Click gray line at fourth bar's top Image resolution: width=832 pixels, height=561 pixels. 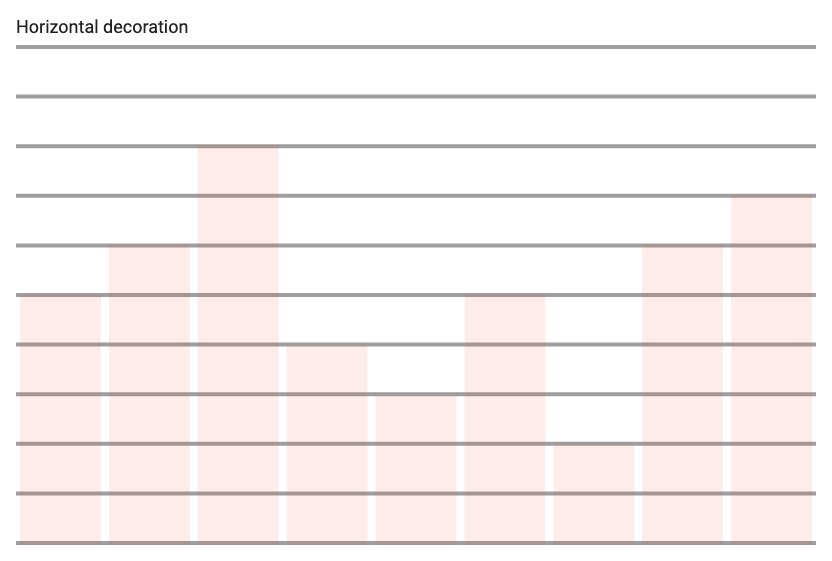[416, 344]
